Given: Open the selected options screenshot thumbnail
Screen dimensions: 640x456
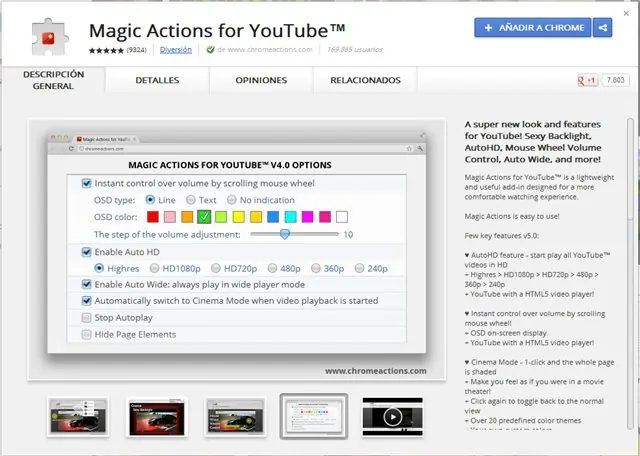Looking at the screenshot, I should pyautogui.click(x=314, y=416).
